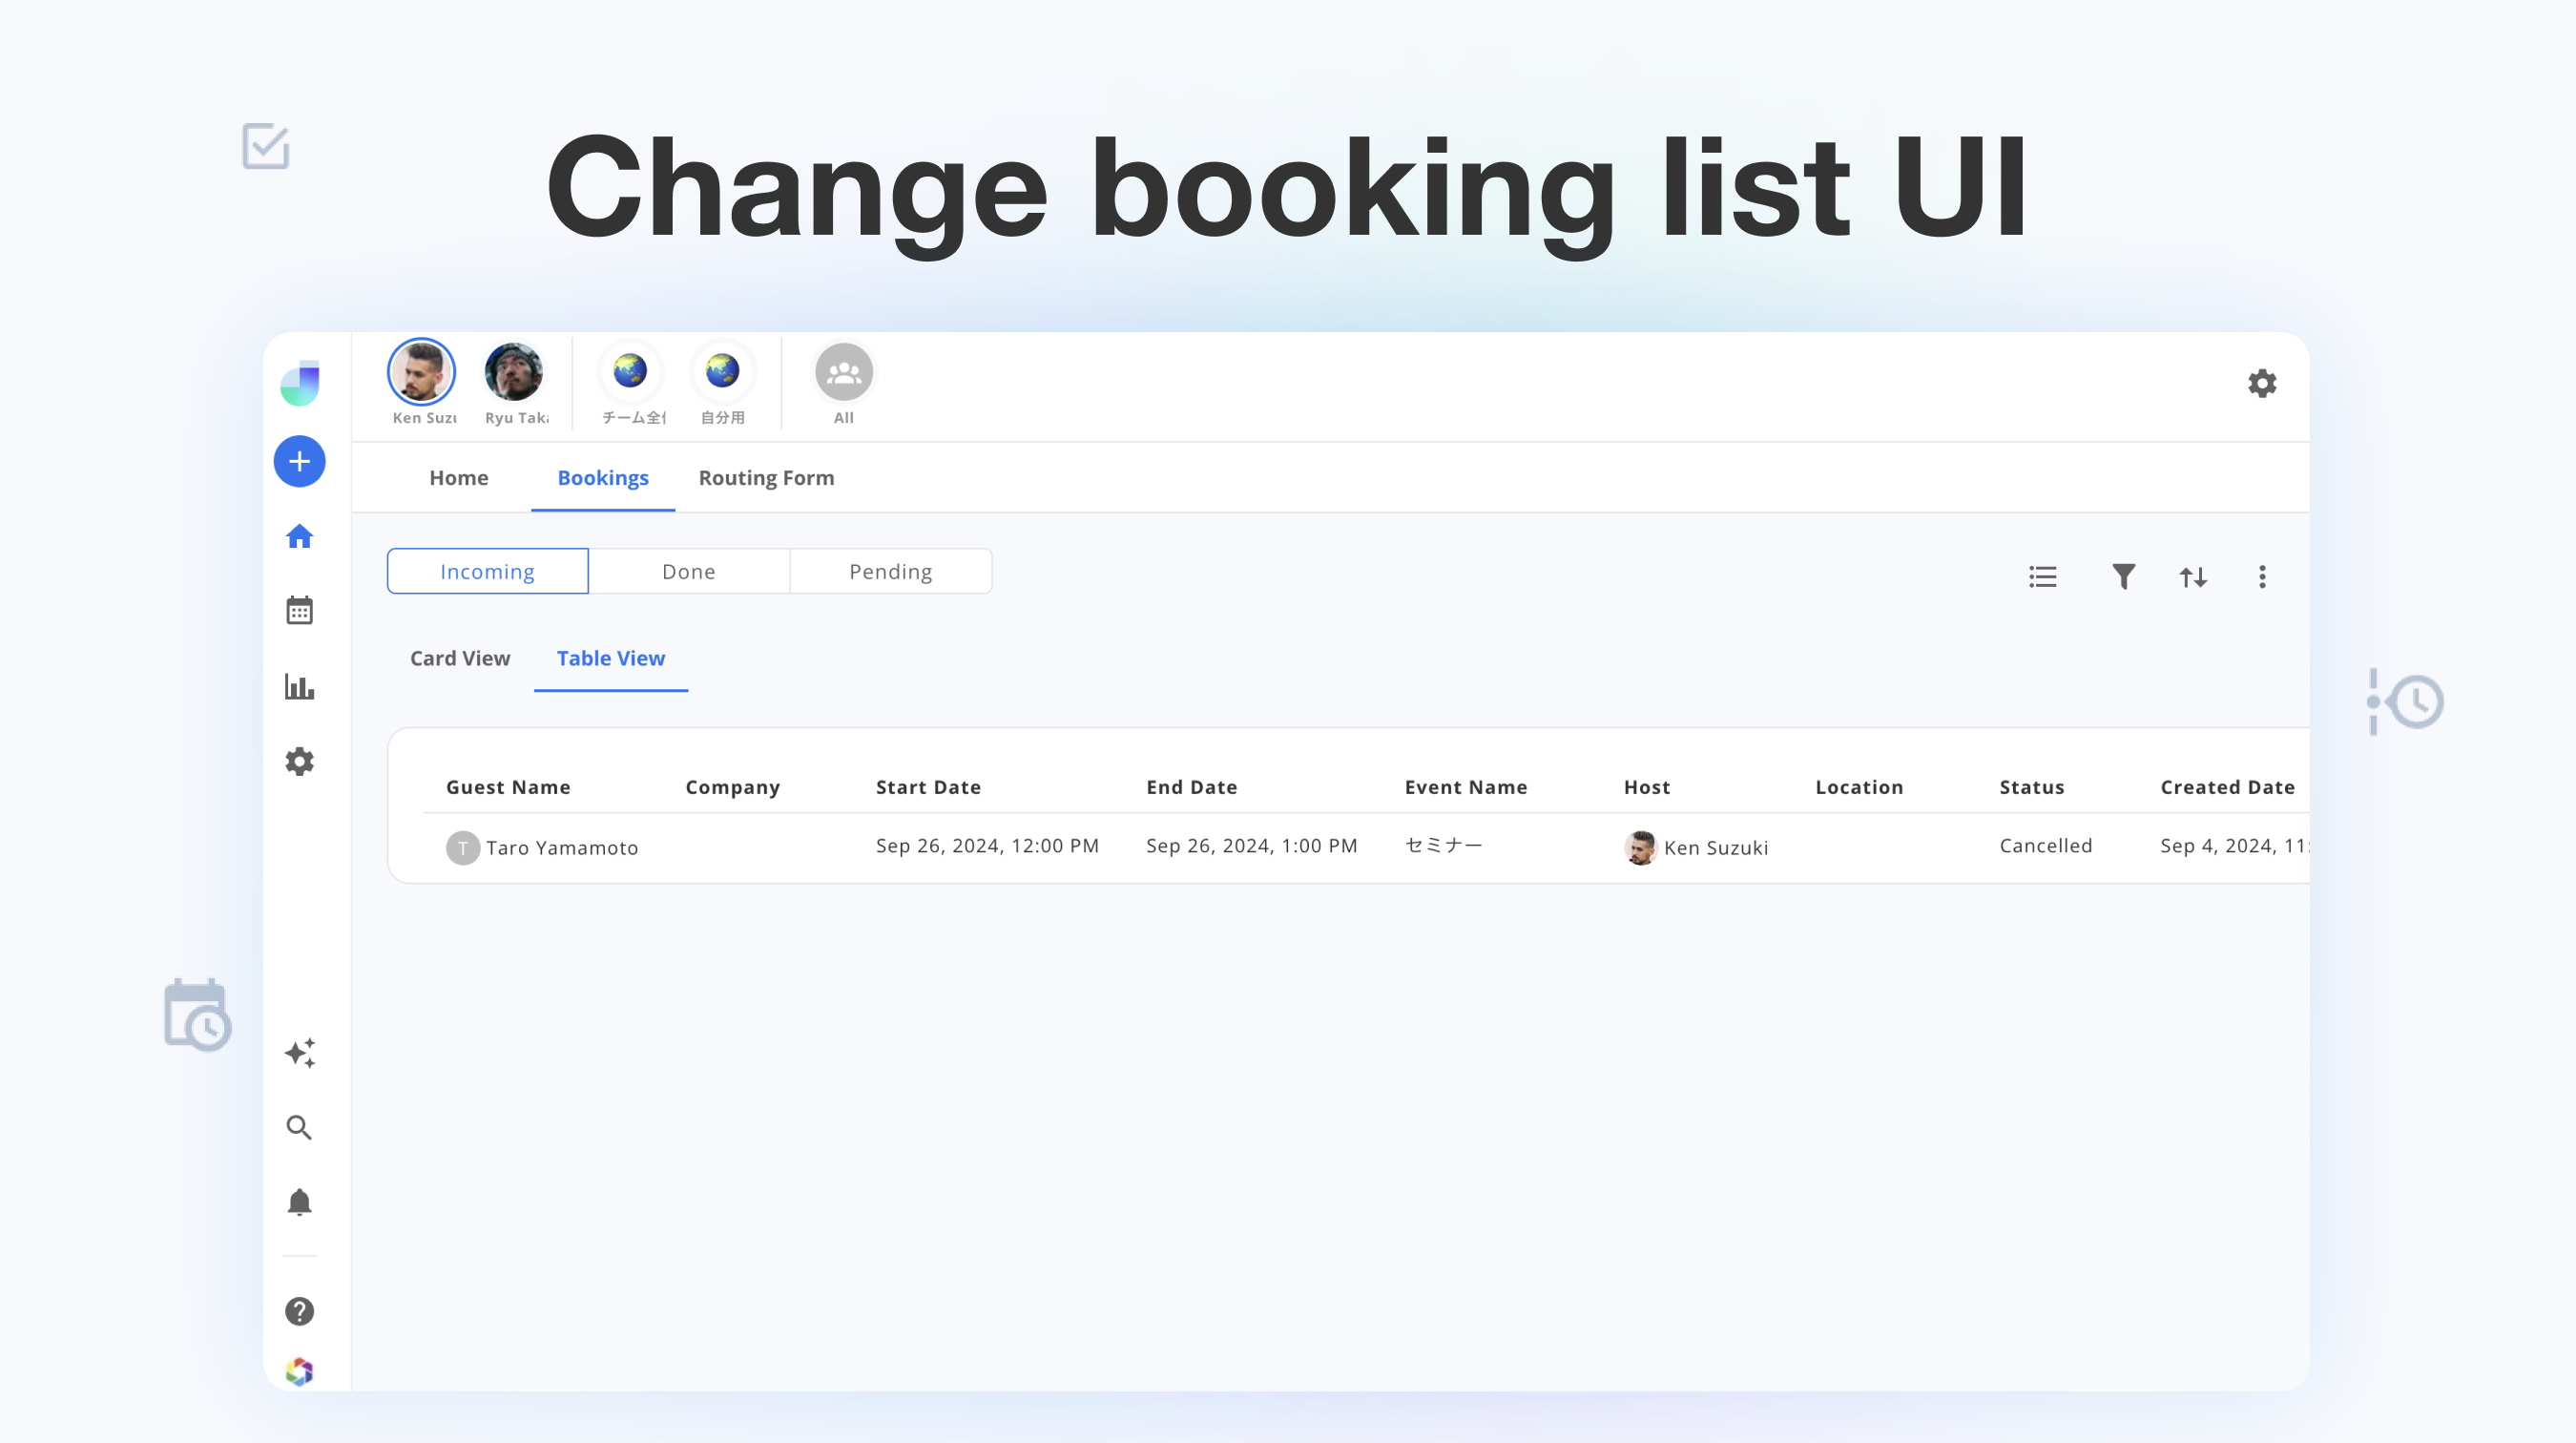Screen dimensions: 2576x1443
Task: Click the settings gear icon top right
Action: click(2263, 385)
